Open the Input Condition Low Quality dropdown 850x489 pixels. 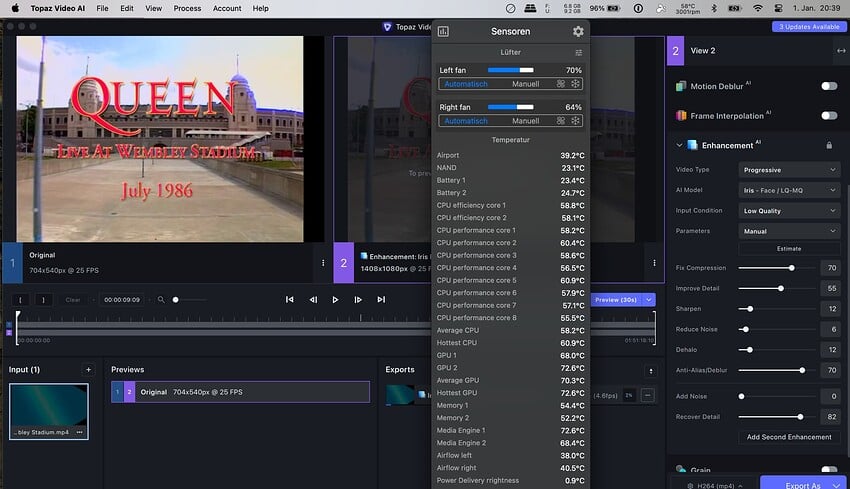pos(789,211)
